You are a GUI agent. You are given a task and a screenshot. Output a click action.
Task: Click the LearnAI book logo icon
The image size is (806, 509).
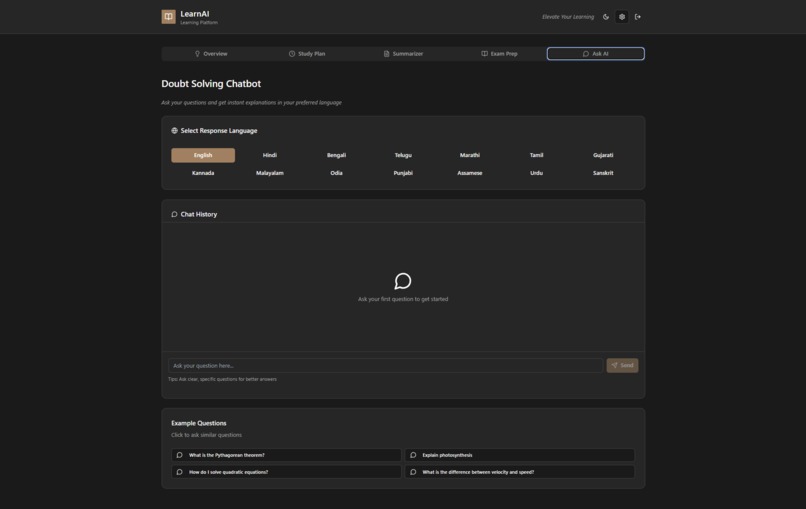pos(168,17)
